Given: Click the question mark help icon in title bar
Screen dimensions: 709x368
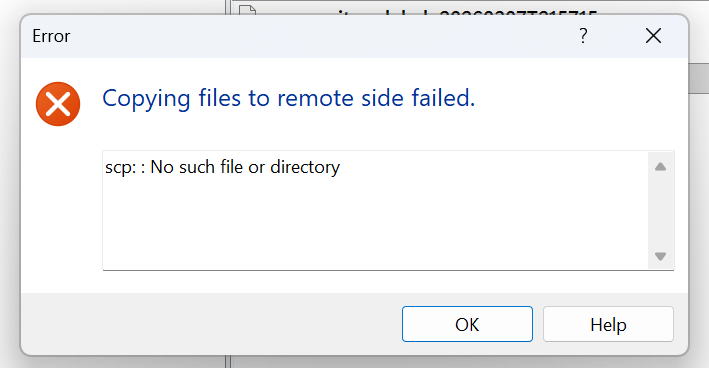Looking at the screenshot, I should point(583,36).
